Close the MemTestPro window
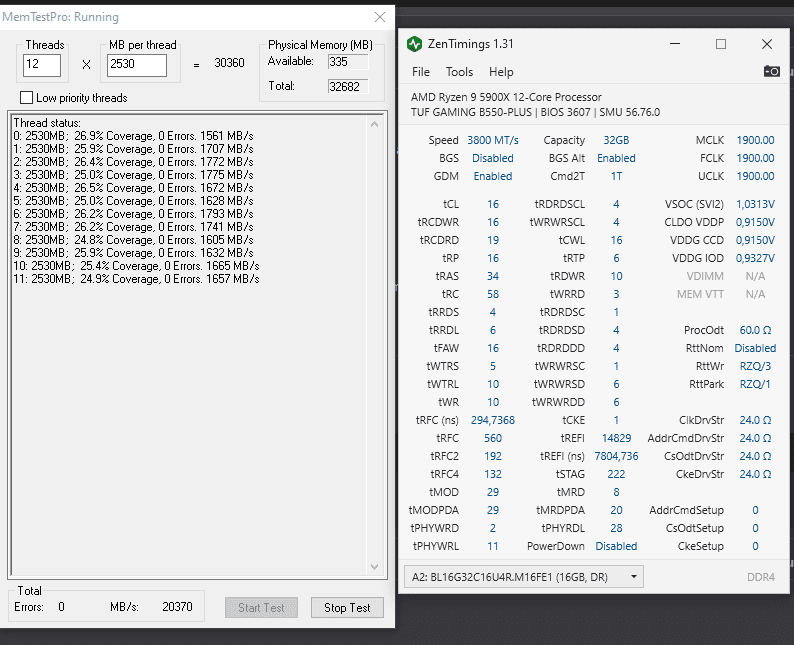Screen dimensions: 794x645 click(x=379, y=17)
